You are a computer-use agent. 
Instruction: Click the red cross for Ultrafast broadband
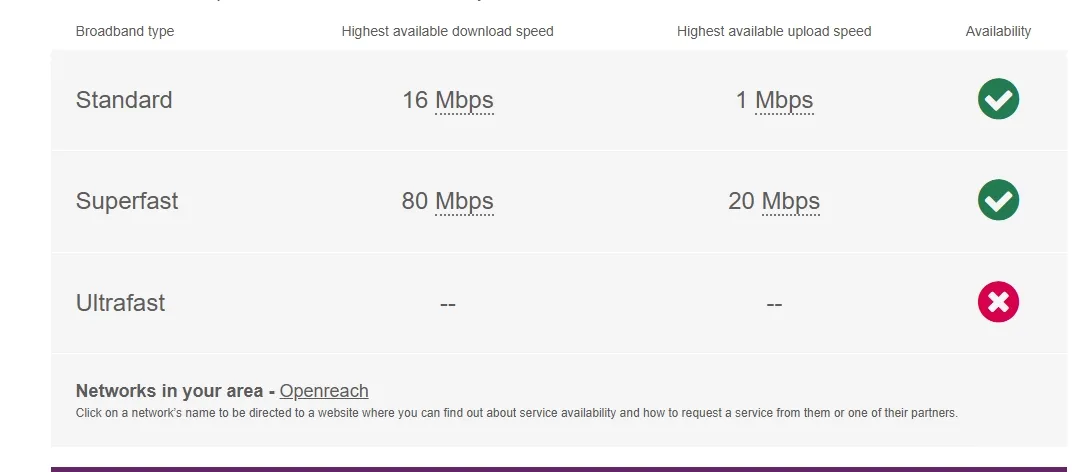click(998, 302)
